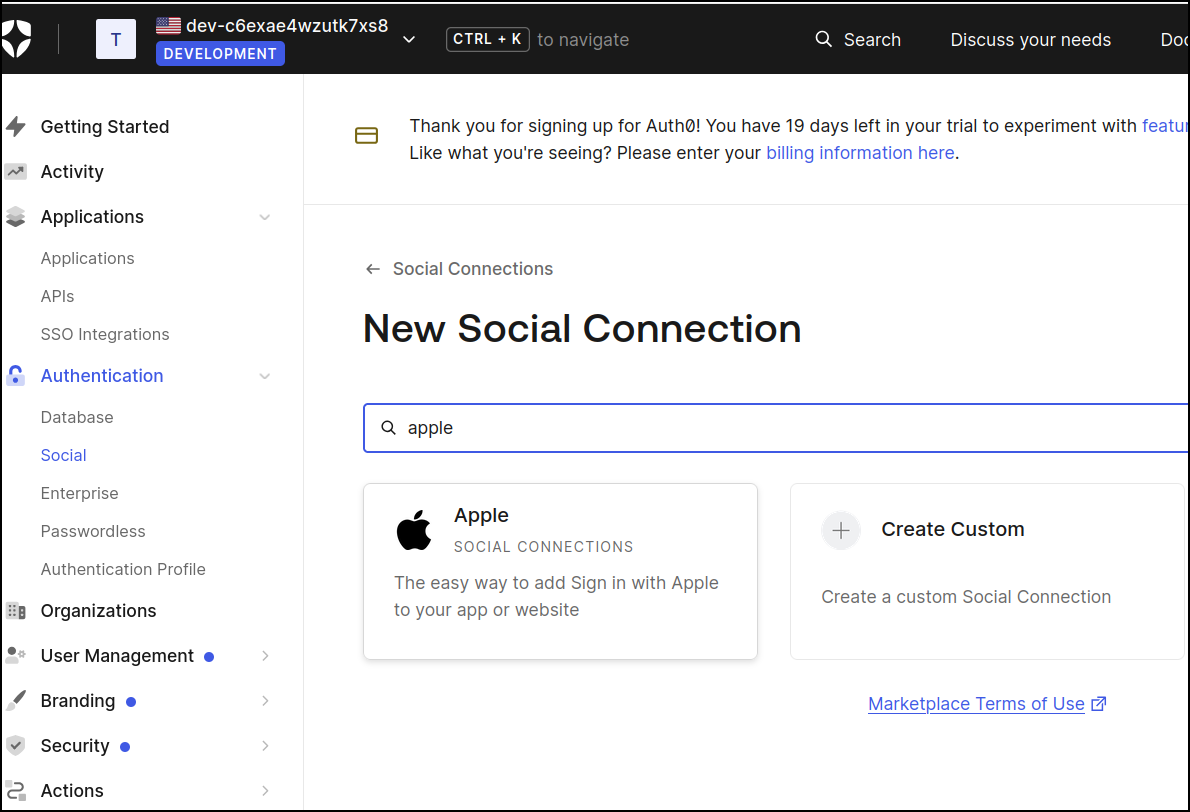Open the APIs page
The height and width of the screenshot is (812, 1190).
pyautogui.click(x=58, y=296)
